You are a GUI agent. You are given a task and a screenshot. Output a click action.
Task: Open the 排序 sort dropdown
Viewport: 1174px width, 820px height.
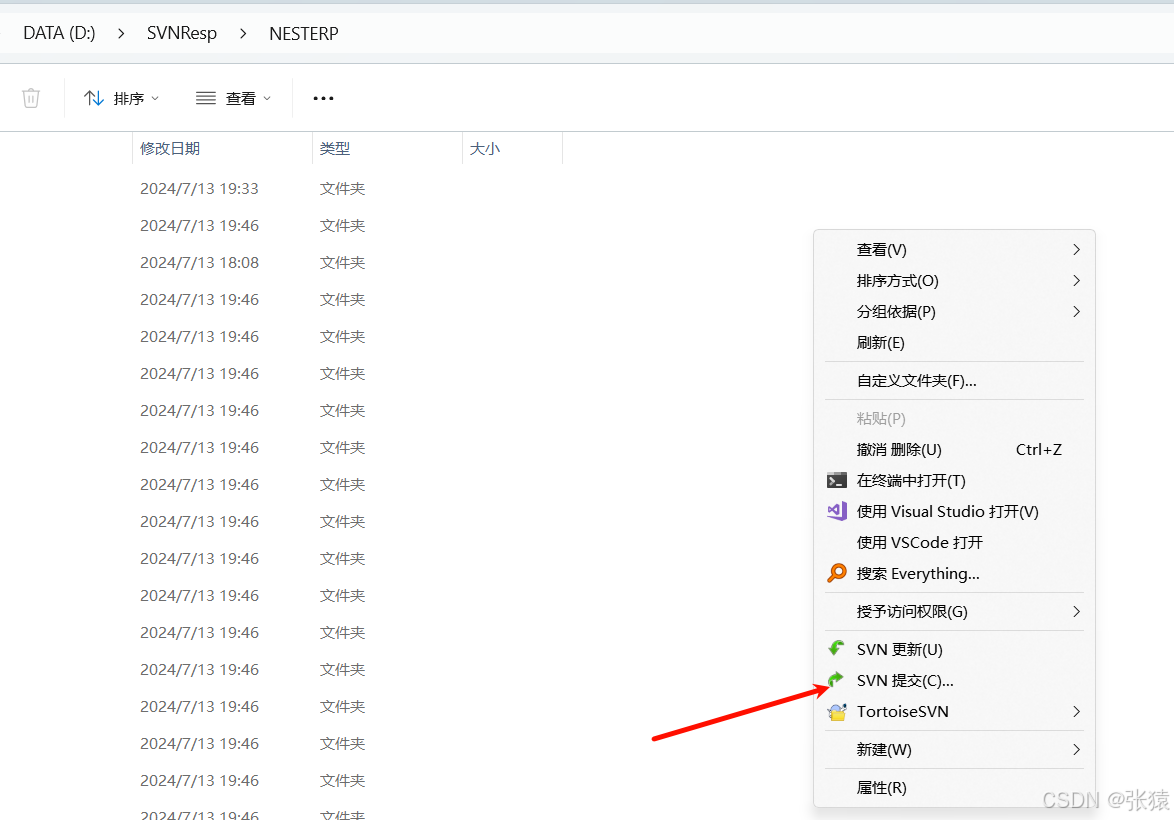pyautogui.click(x=122, y=98)
